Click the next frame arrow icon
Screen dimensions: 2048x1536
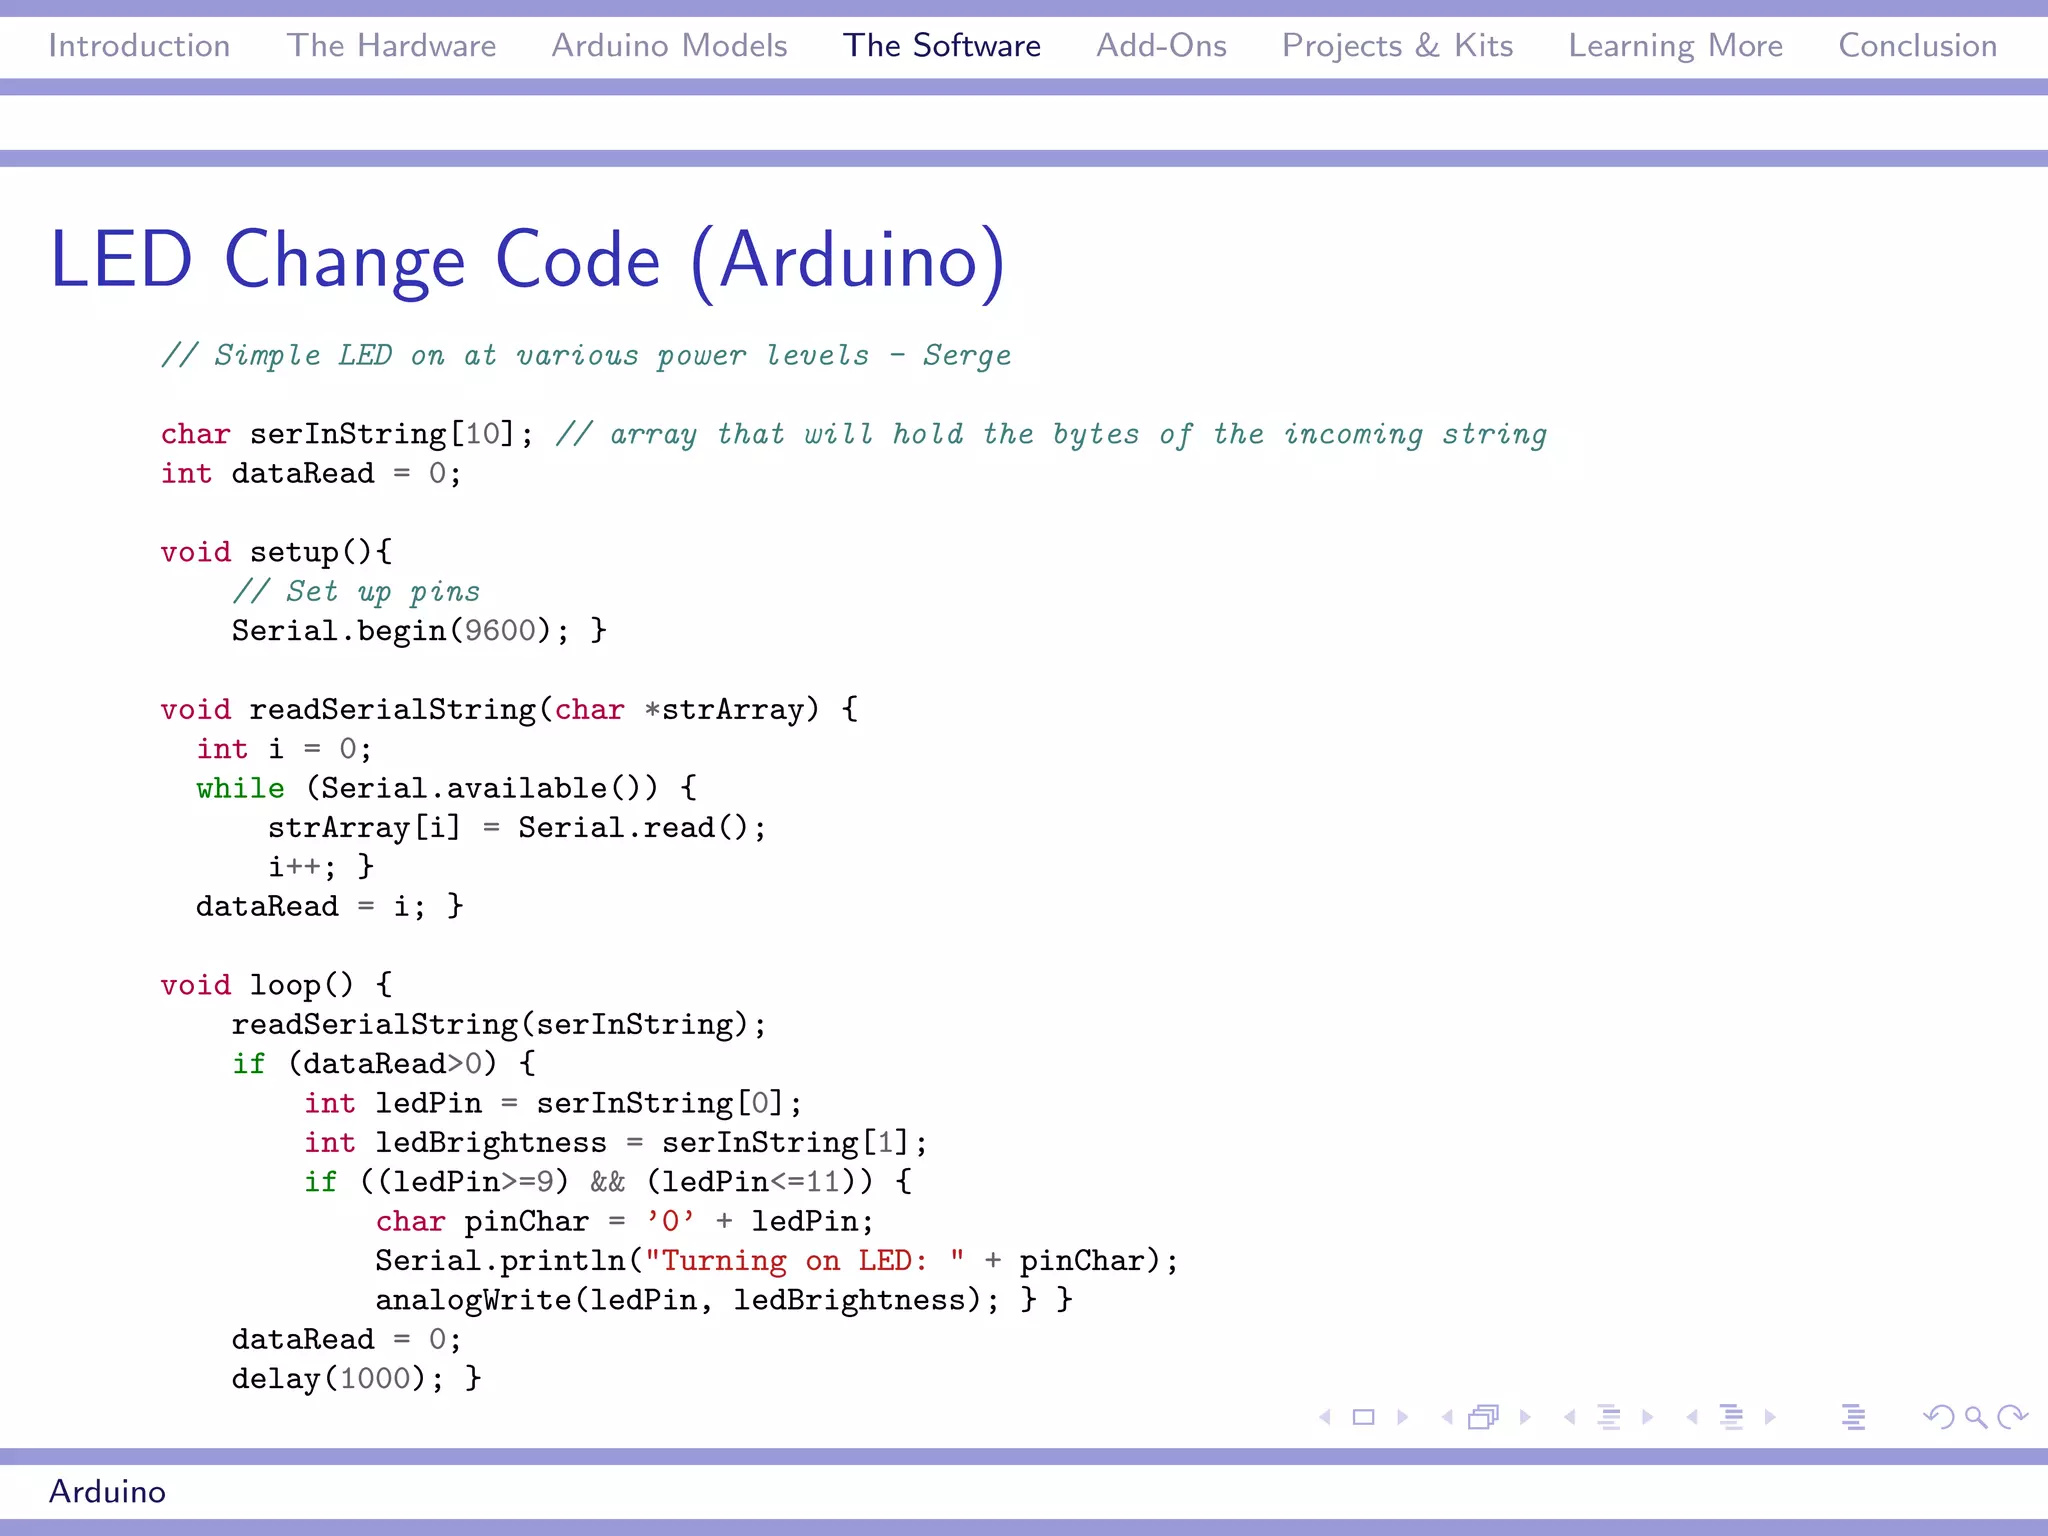tap(1525, 1417)
